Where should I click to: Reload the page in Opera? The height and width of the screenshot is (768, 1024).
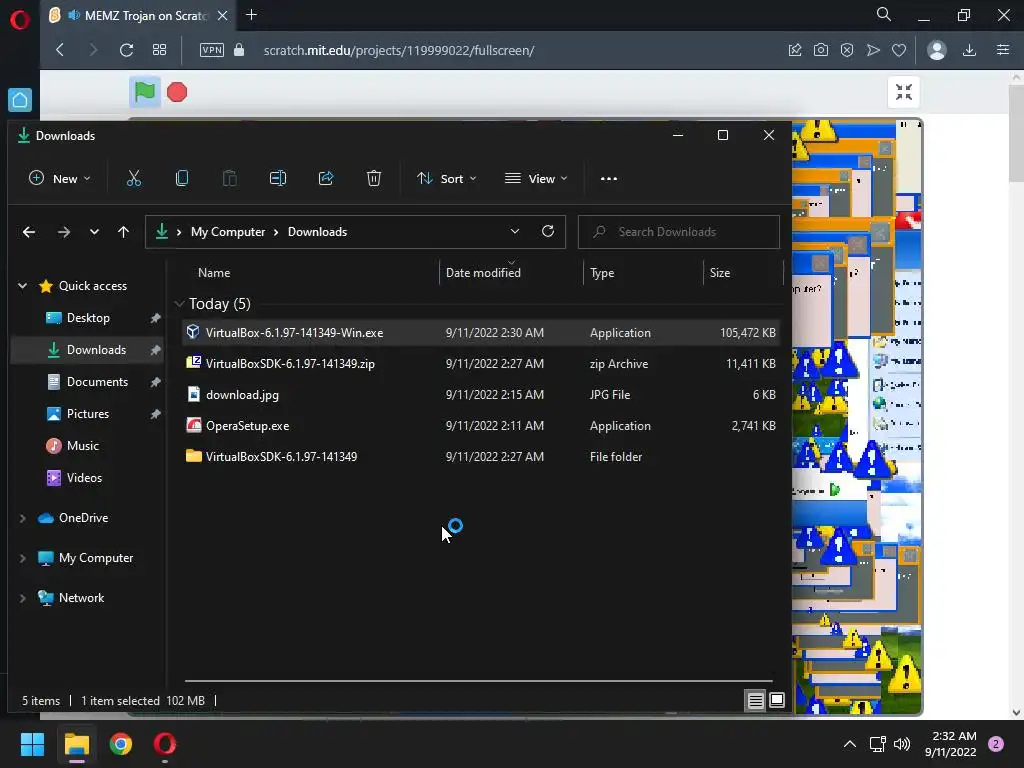click(126, 50)
